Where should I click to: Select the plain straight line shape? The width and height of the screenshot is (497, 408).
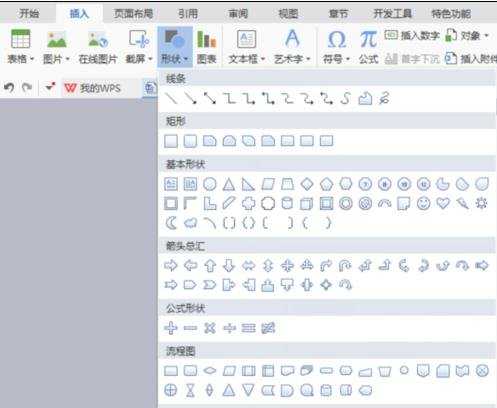[x=171, y=98]
